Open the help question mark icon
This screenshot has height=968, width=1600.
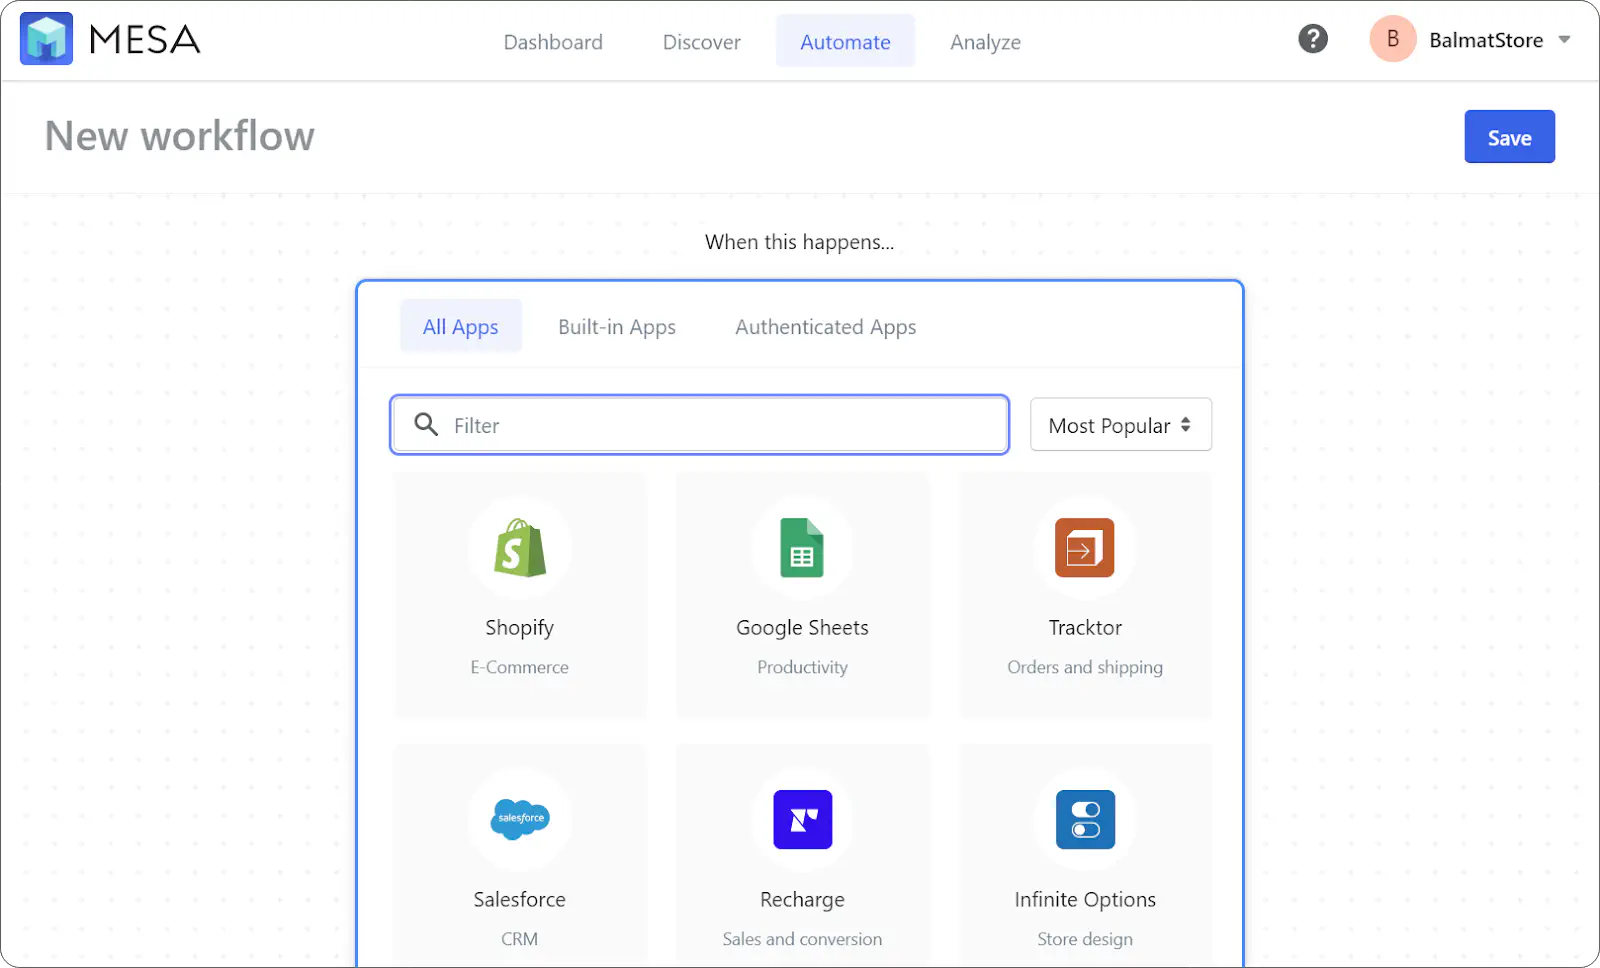click(x=1313, y=39)
